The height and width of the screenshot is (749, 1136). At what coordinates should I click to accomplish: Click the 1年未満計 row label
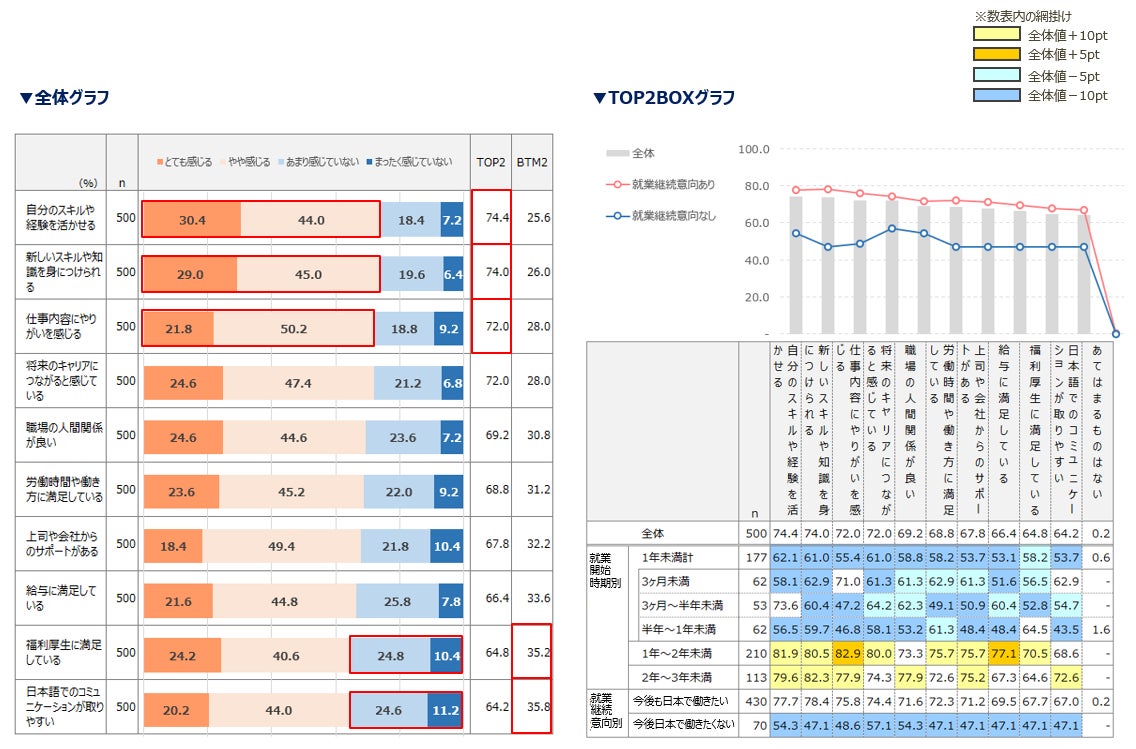pos(667,557)
